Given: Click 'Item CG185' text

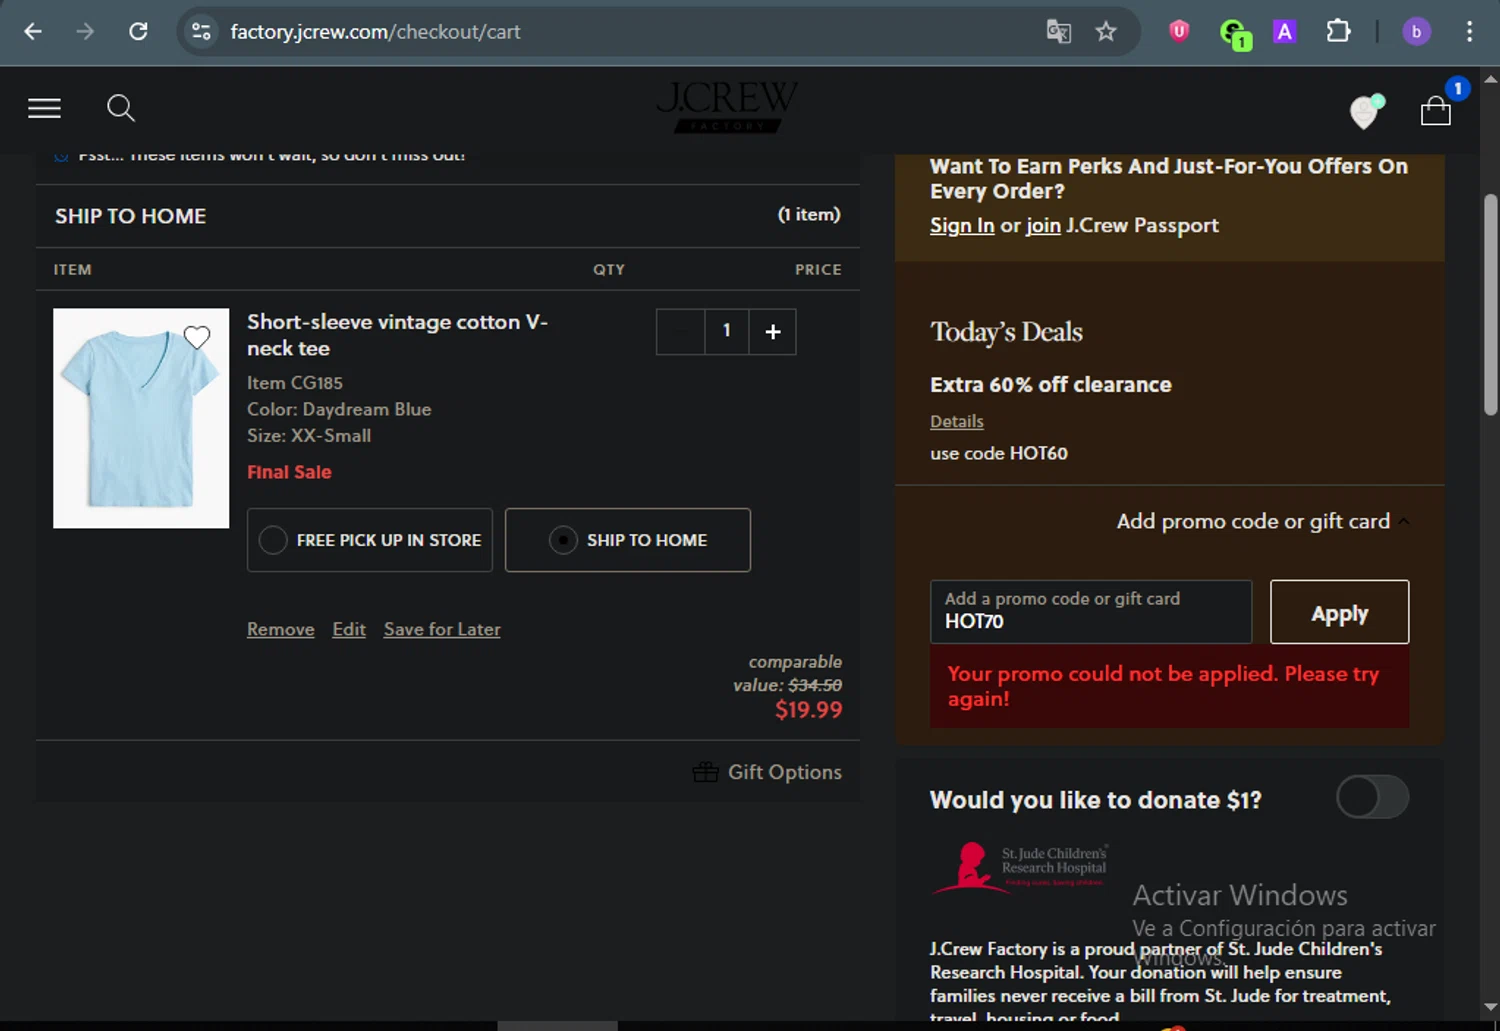Looking at the screenshot, I should pos(295,383).
